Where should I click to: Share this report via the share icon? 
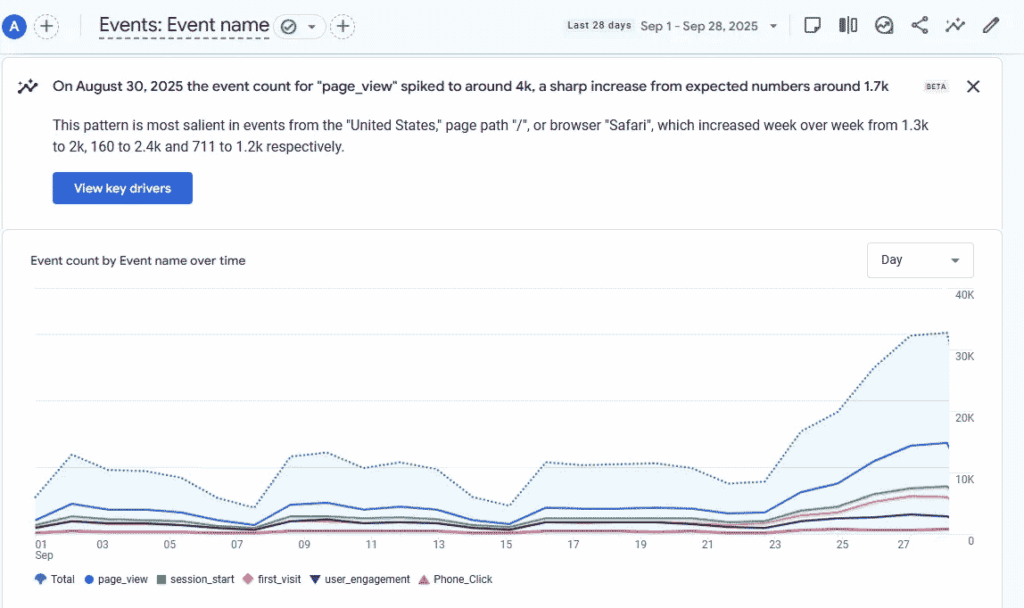coord(920,25)
